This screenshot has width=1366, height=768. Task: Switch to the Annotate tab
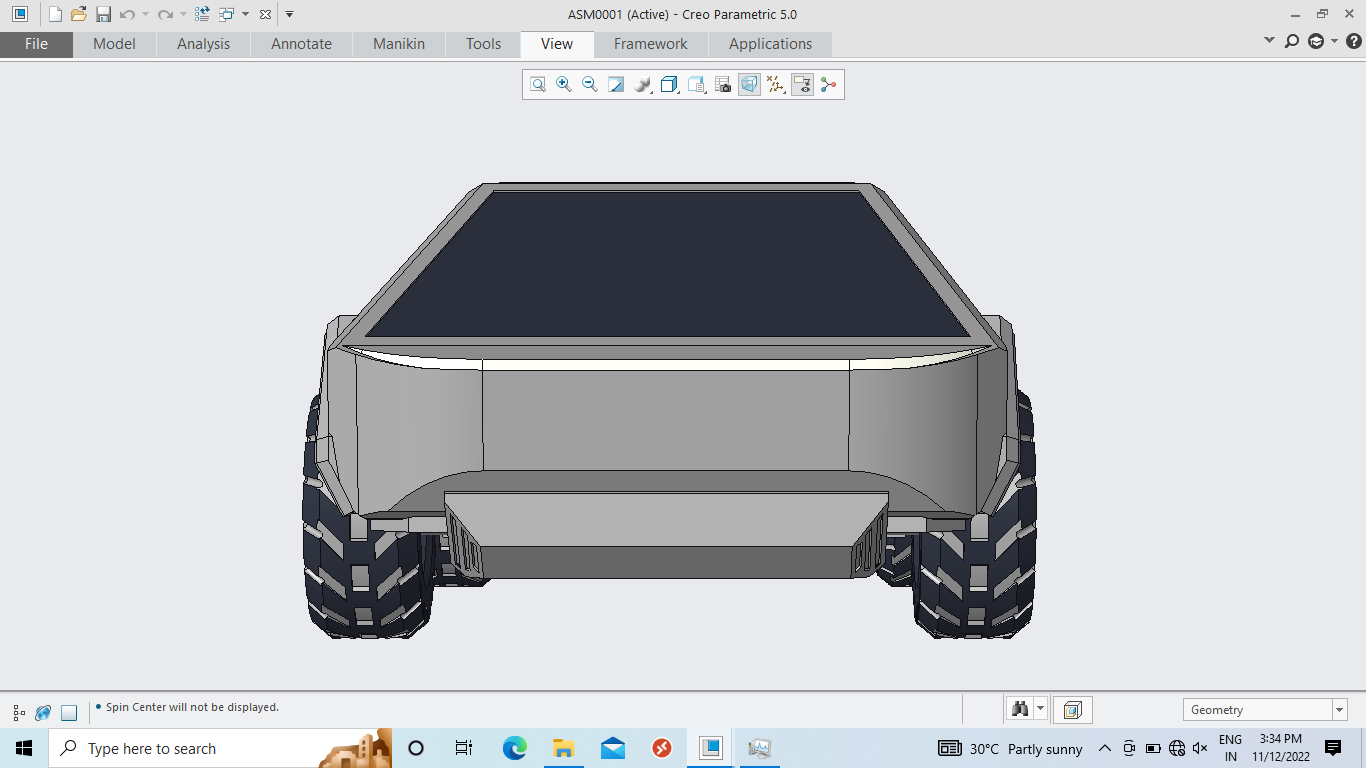click(x=301, y=44)
